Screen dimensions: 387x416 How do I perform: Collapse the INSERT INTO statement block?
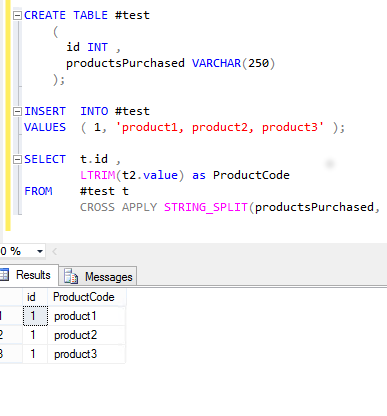point(17,111)
